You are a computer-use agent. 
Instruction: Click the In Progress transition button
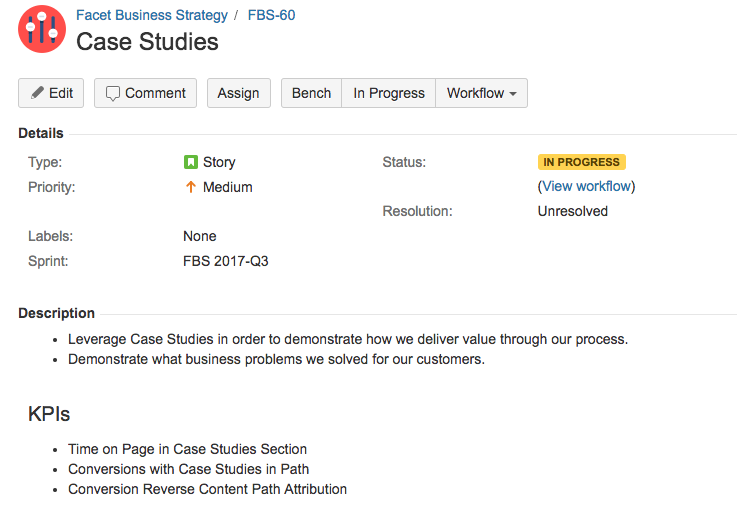pos(389,93)
